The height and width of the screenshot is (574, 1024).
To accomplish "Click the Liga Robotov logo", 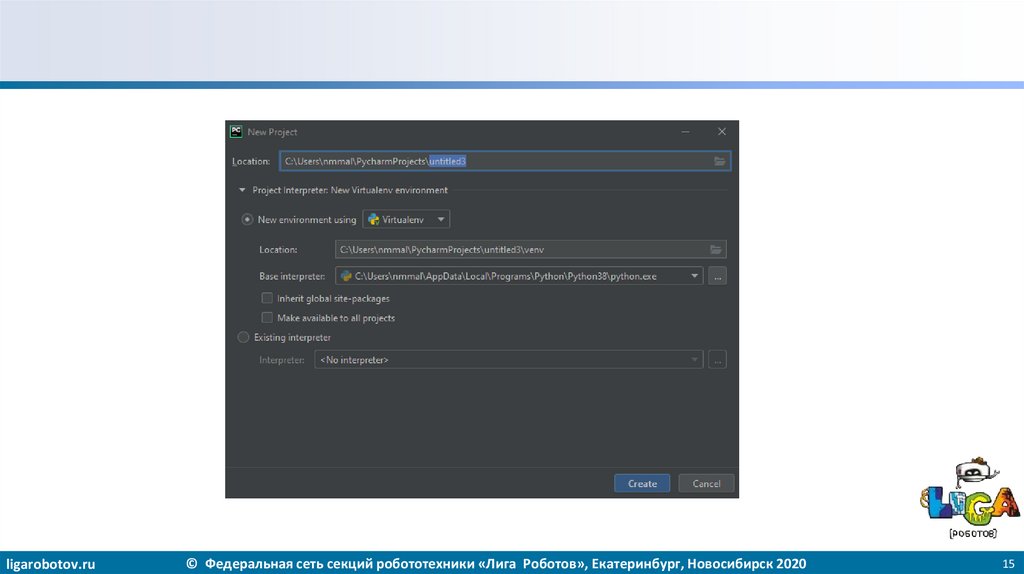I will (x=970, y=498).
